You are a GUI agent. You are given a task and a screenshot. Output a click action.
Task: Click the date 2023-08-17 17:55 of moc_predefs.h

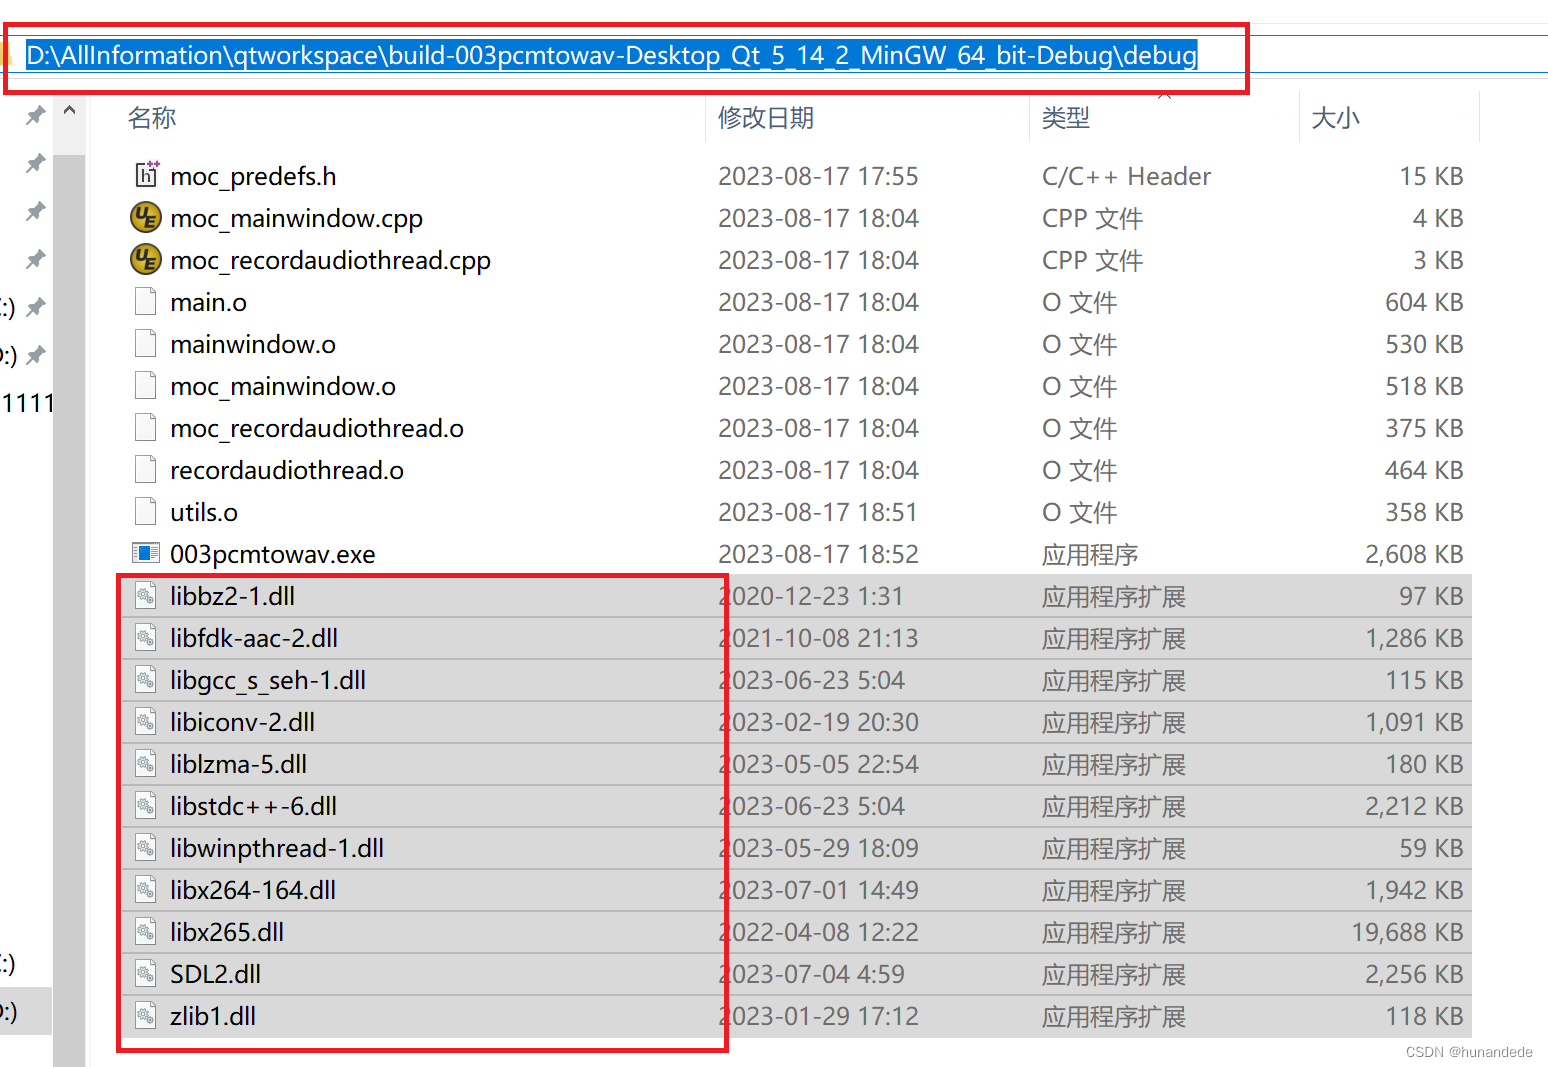pyautogui.click(x=818, y=176)
